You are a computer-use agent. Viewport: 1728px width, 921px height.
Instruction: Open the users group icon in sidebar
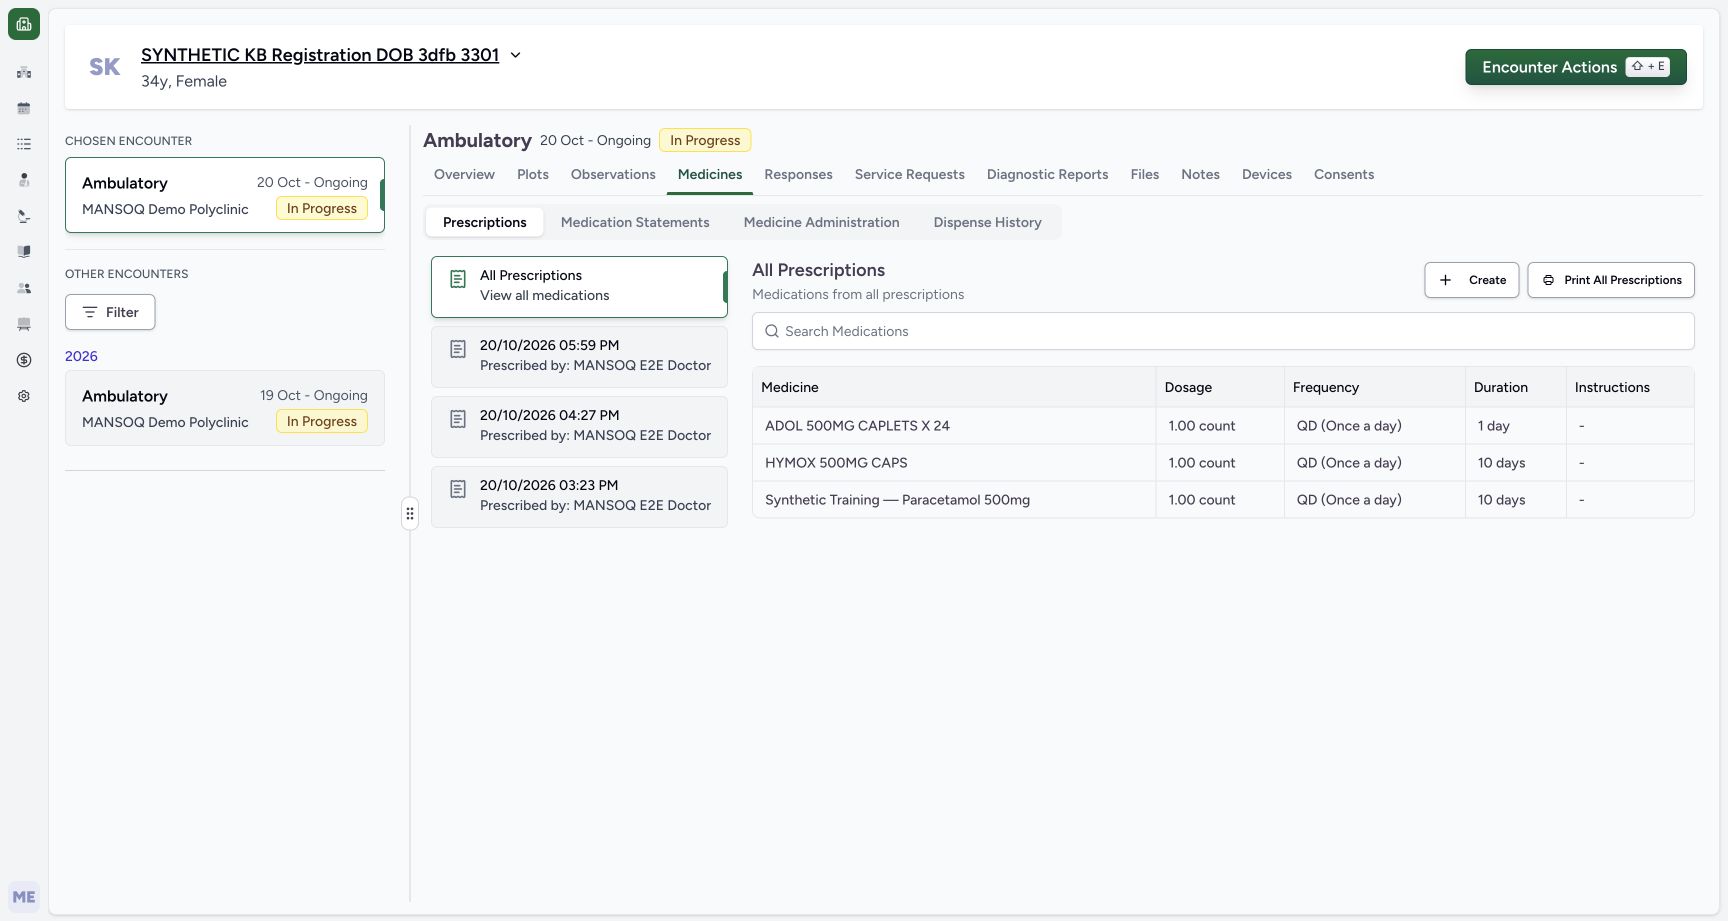[x=24, y=288]
